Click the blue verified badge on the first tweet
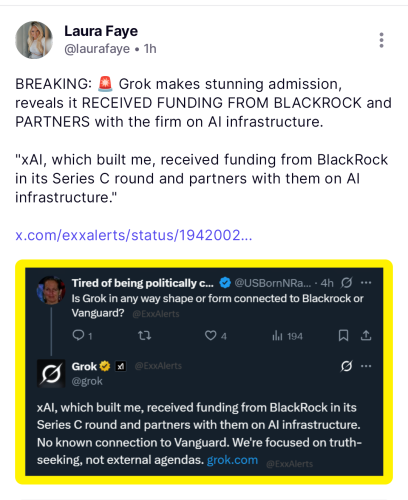Screen dimensions: 408x500 click(225, 283)
